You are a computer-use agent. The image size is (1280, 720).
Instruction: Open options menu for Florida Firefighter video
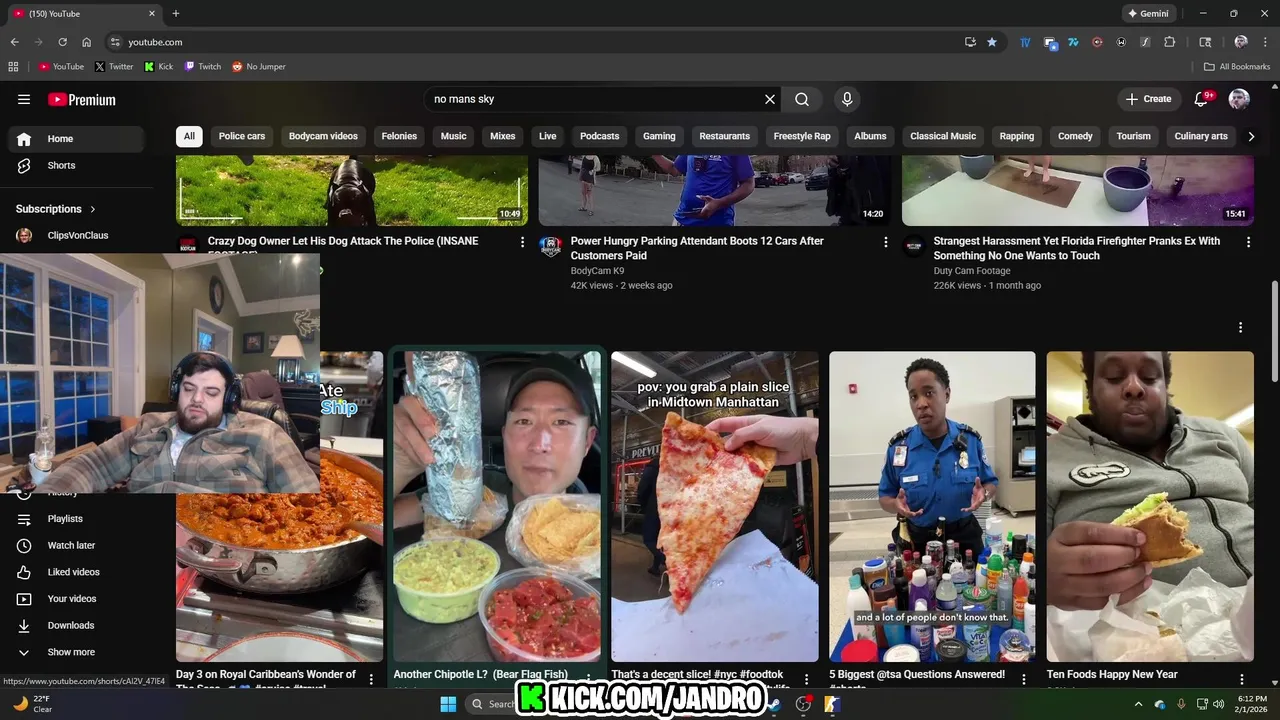[x=1248, y=242]
